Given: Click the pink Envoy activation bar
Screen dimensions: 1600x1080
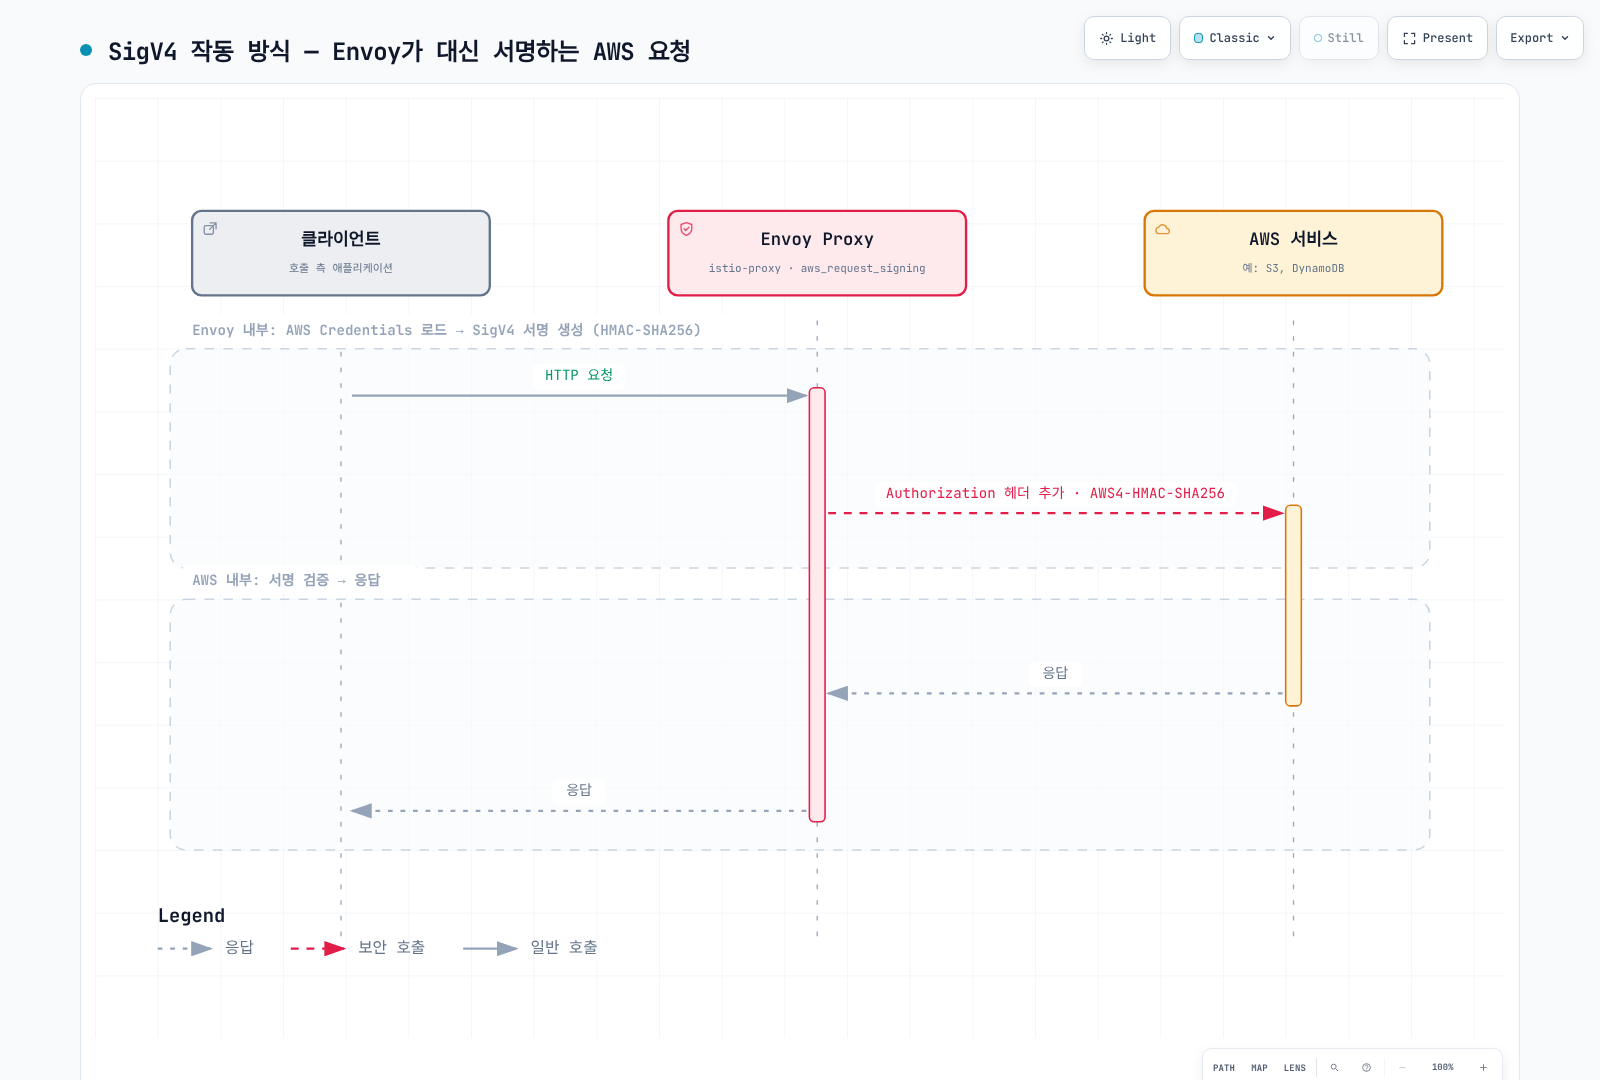Looking at the screenshot, I should [817, 605].
